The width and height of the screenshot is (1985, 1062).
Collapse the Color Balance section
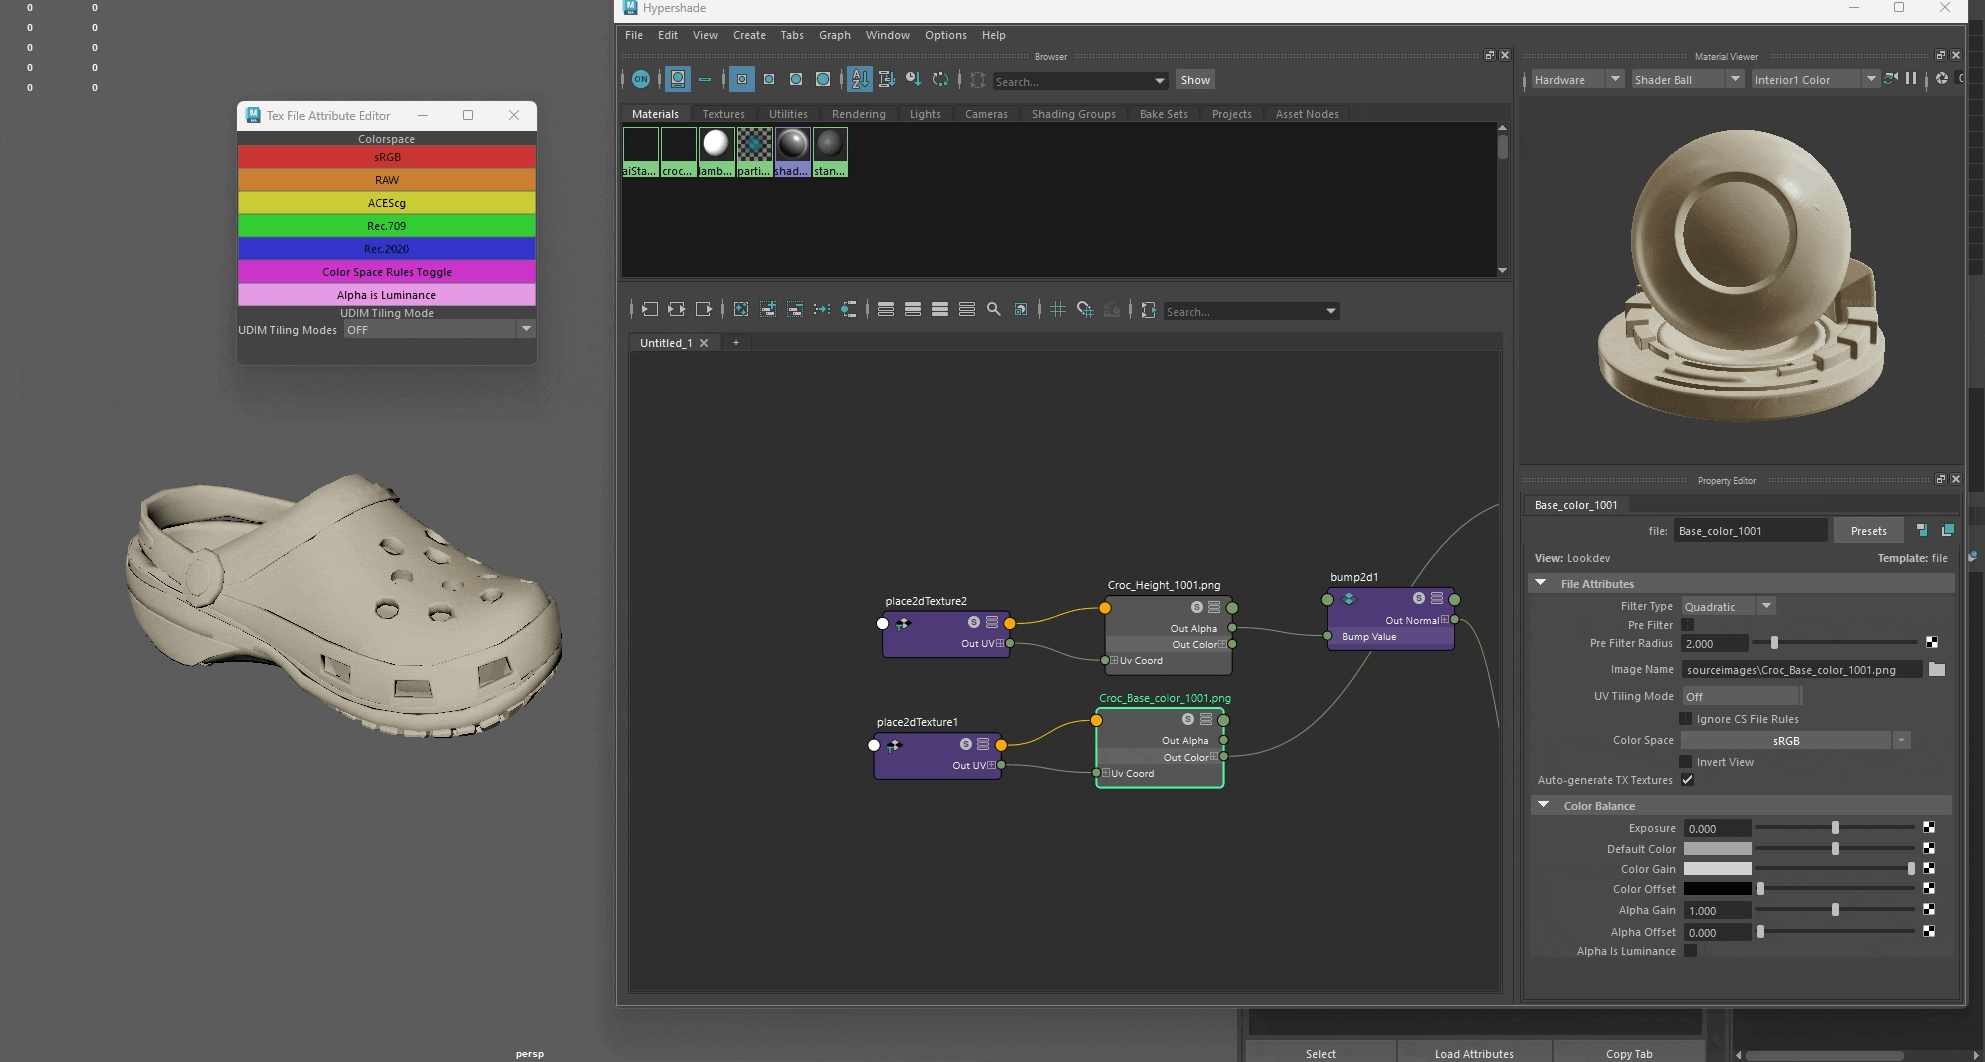pyautogui.click(x=1543, y=805)
